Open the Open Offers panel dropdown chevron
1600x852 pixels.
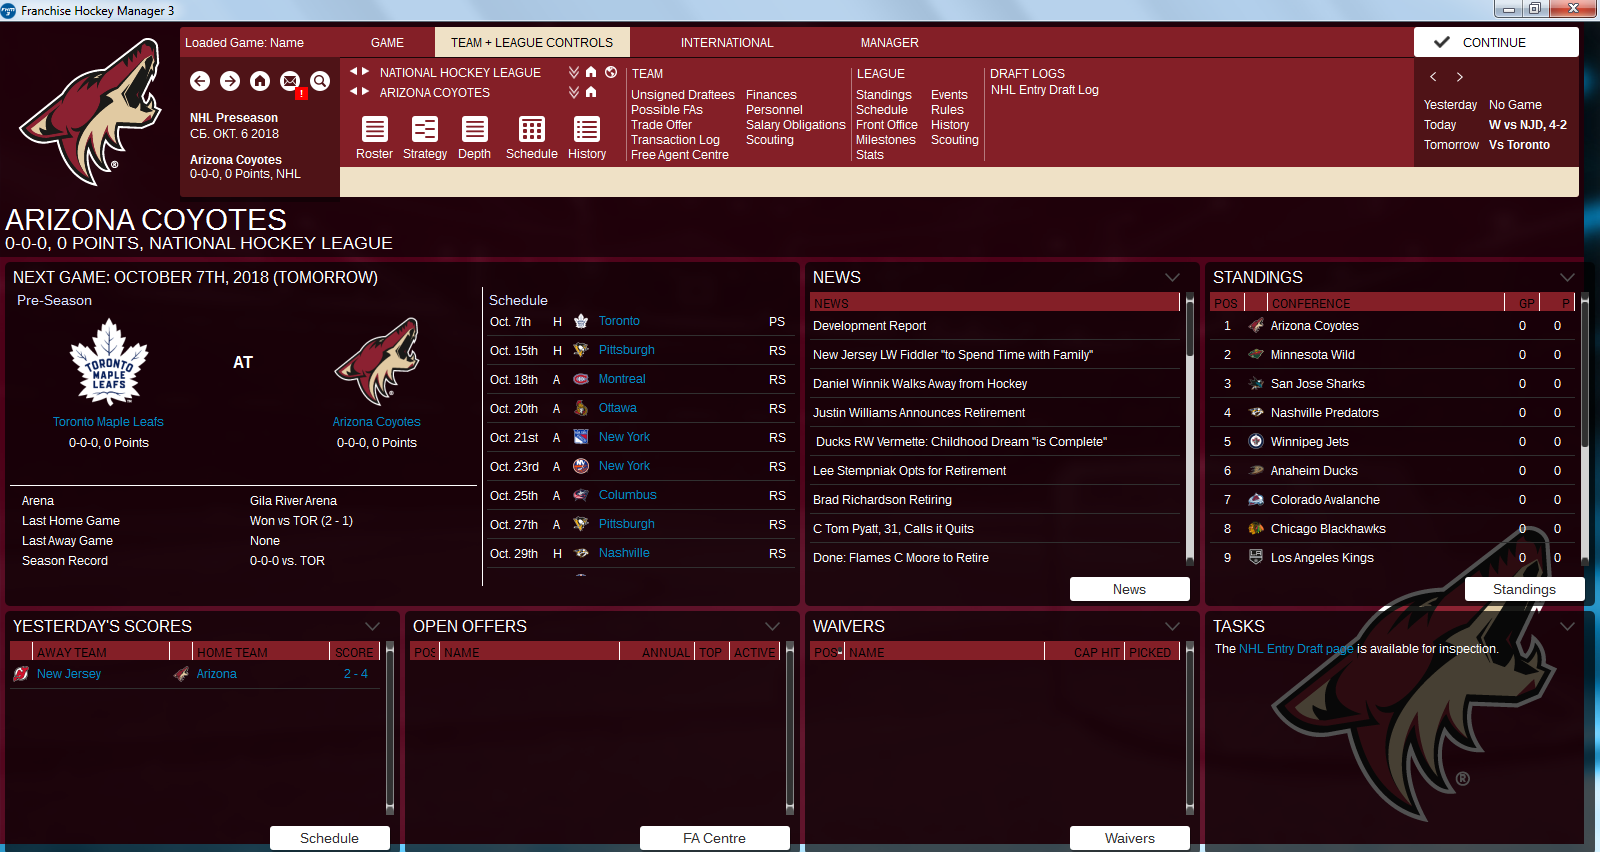tap(772, 626)
